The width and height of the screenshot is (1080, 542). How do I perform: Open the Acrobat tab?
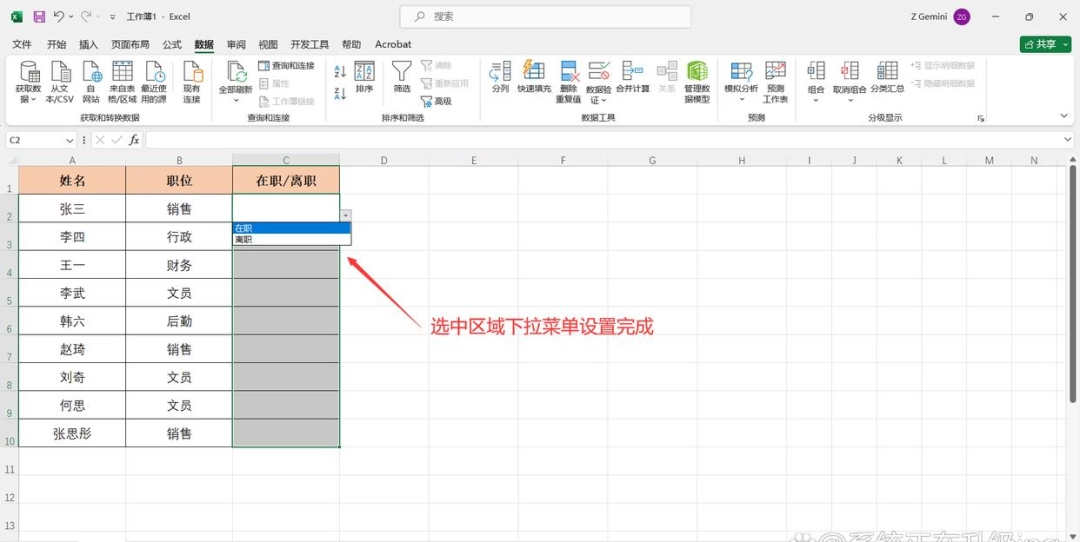click(x=393, y=44)
